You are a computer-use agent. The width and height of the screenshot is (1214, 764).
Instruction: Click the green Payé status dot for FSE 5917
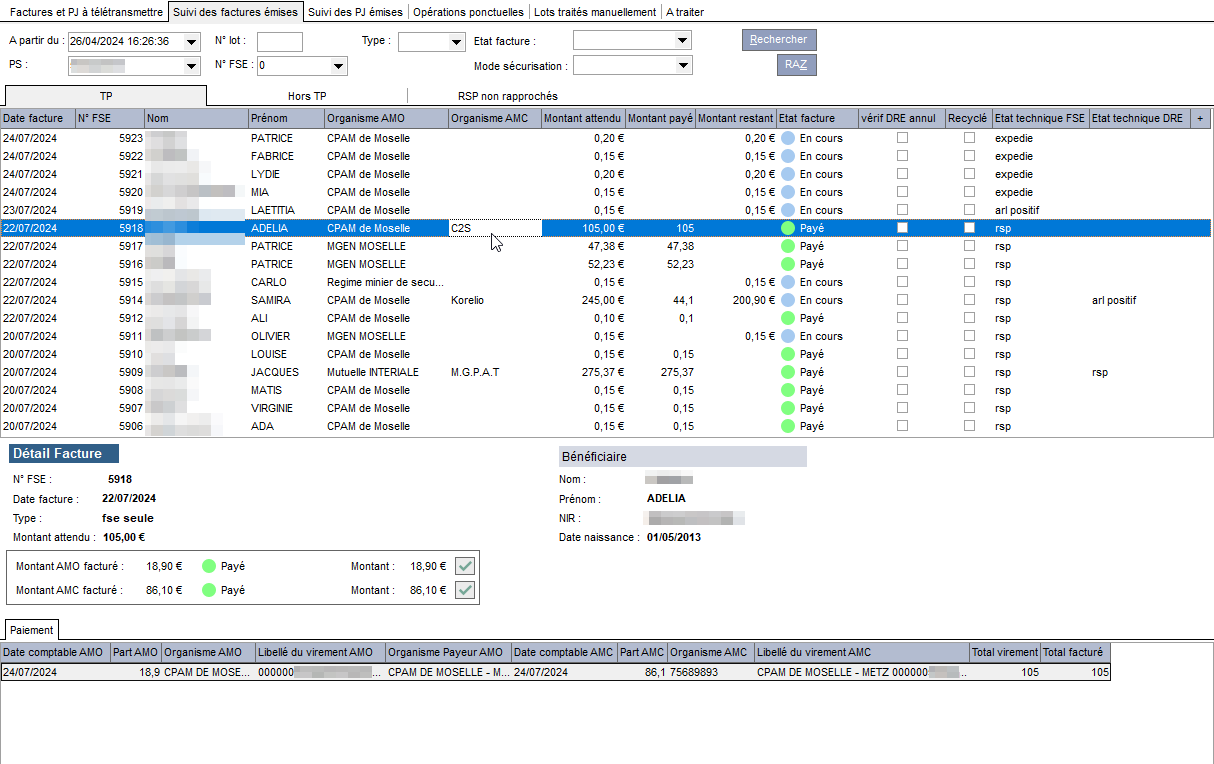tap(788, 246)
